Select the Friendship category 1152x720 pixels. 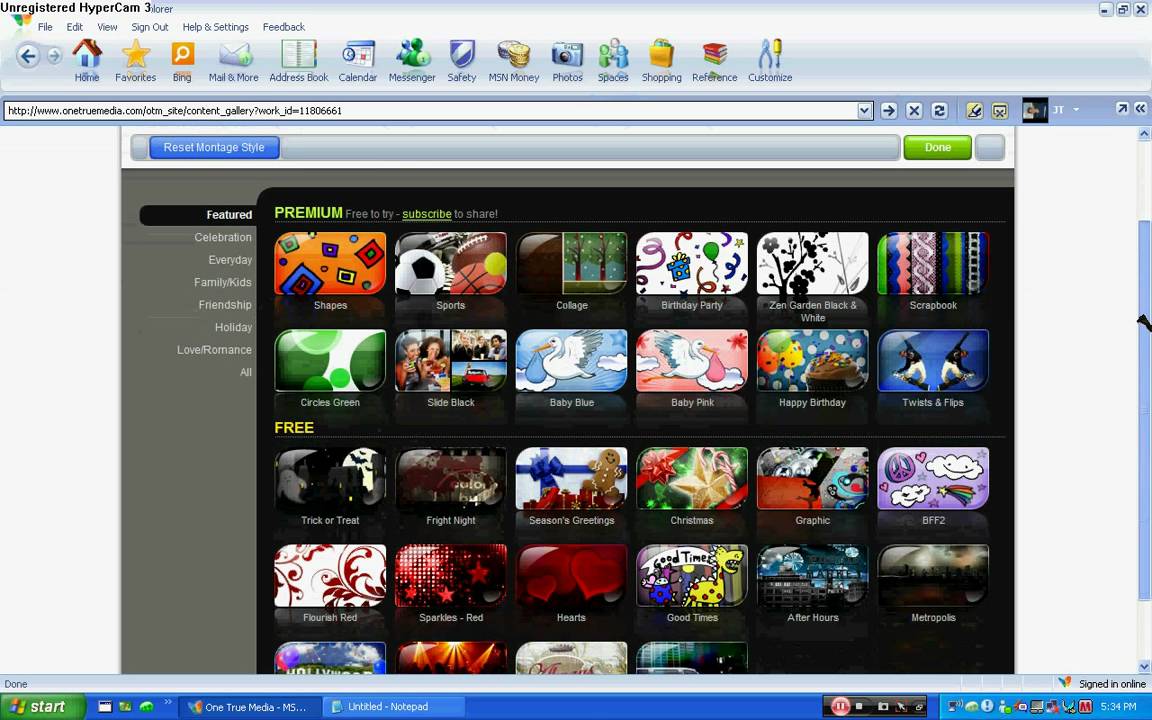coord(225,305)
